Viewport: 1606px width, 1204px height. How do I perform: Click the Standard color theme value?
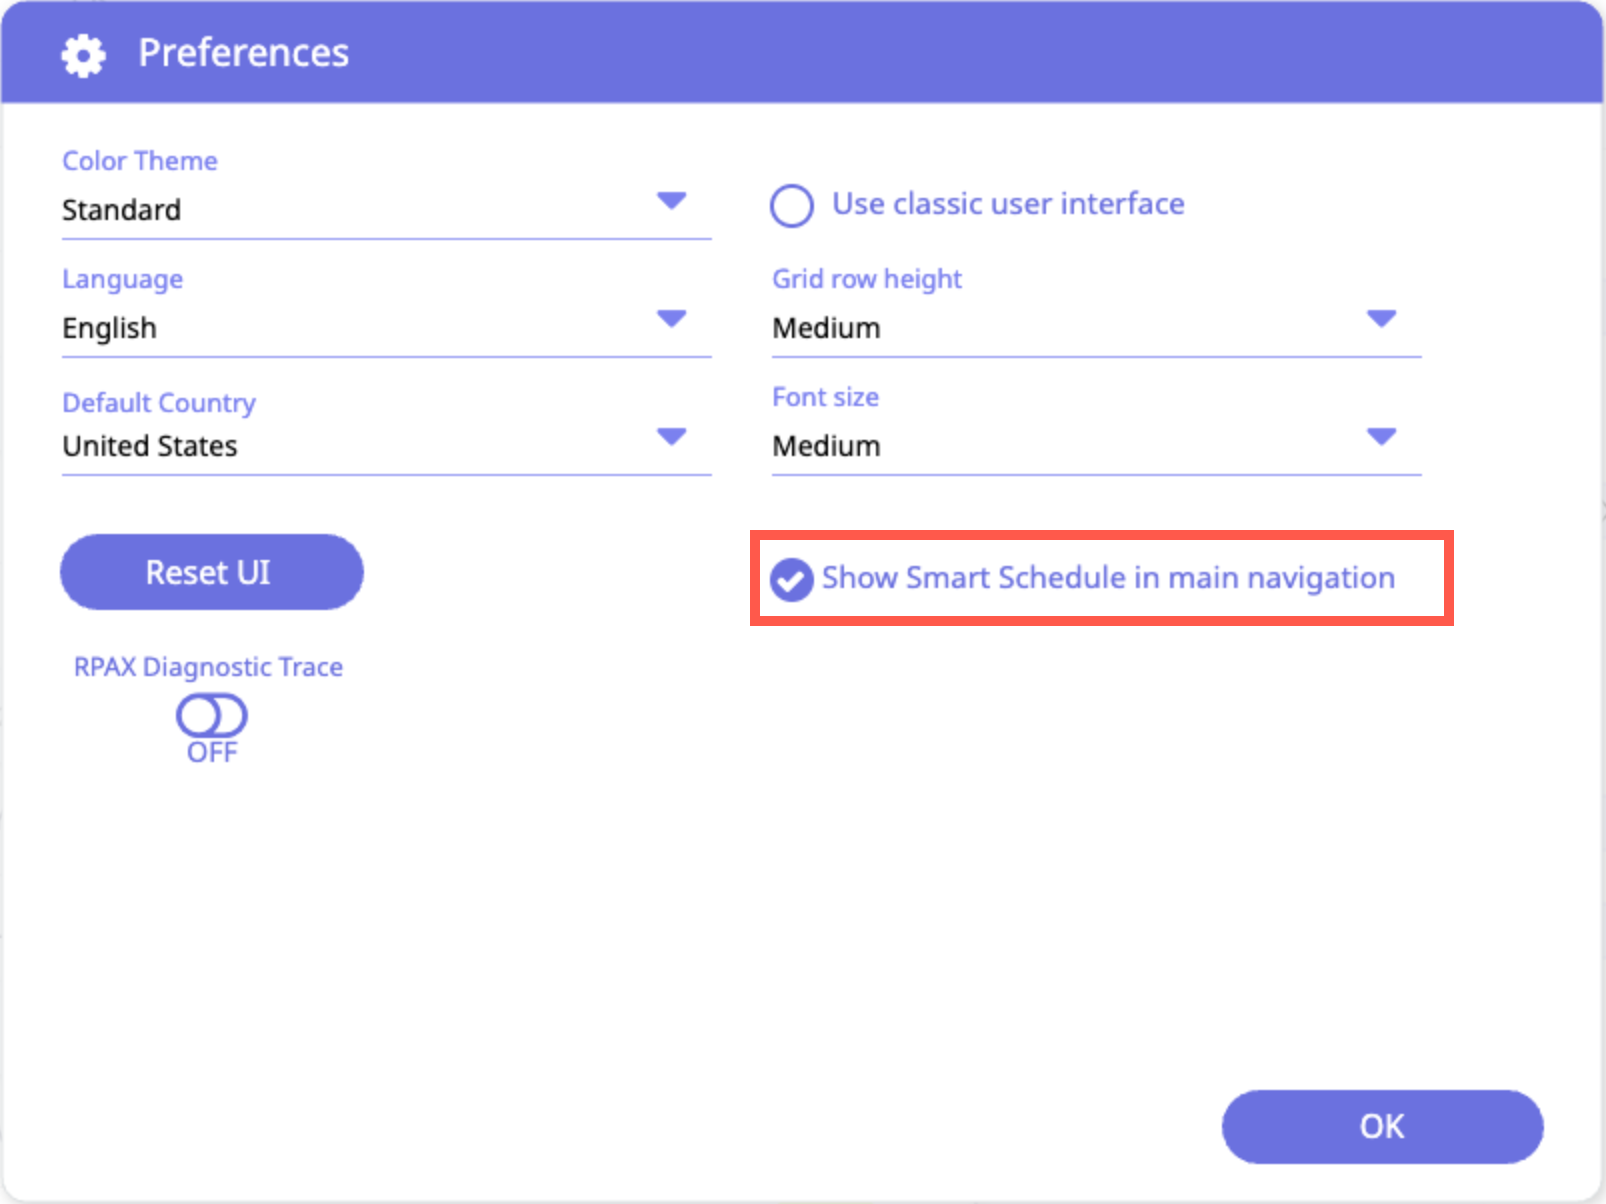(x=122, y=210)
